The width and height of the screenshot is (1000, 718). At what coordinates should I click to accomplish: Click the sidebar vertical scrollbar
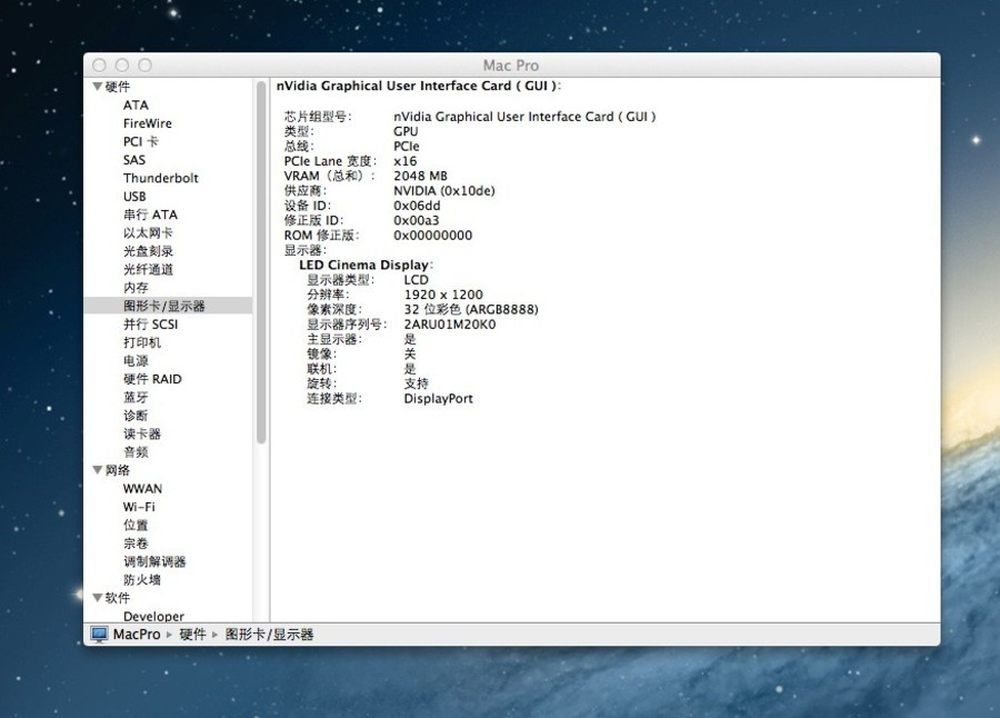(261, 262)
